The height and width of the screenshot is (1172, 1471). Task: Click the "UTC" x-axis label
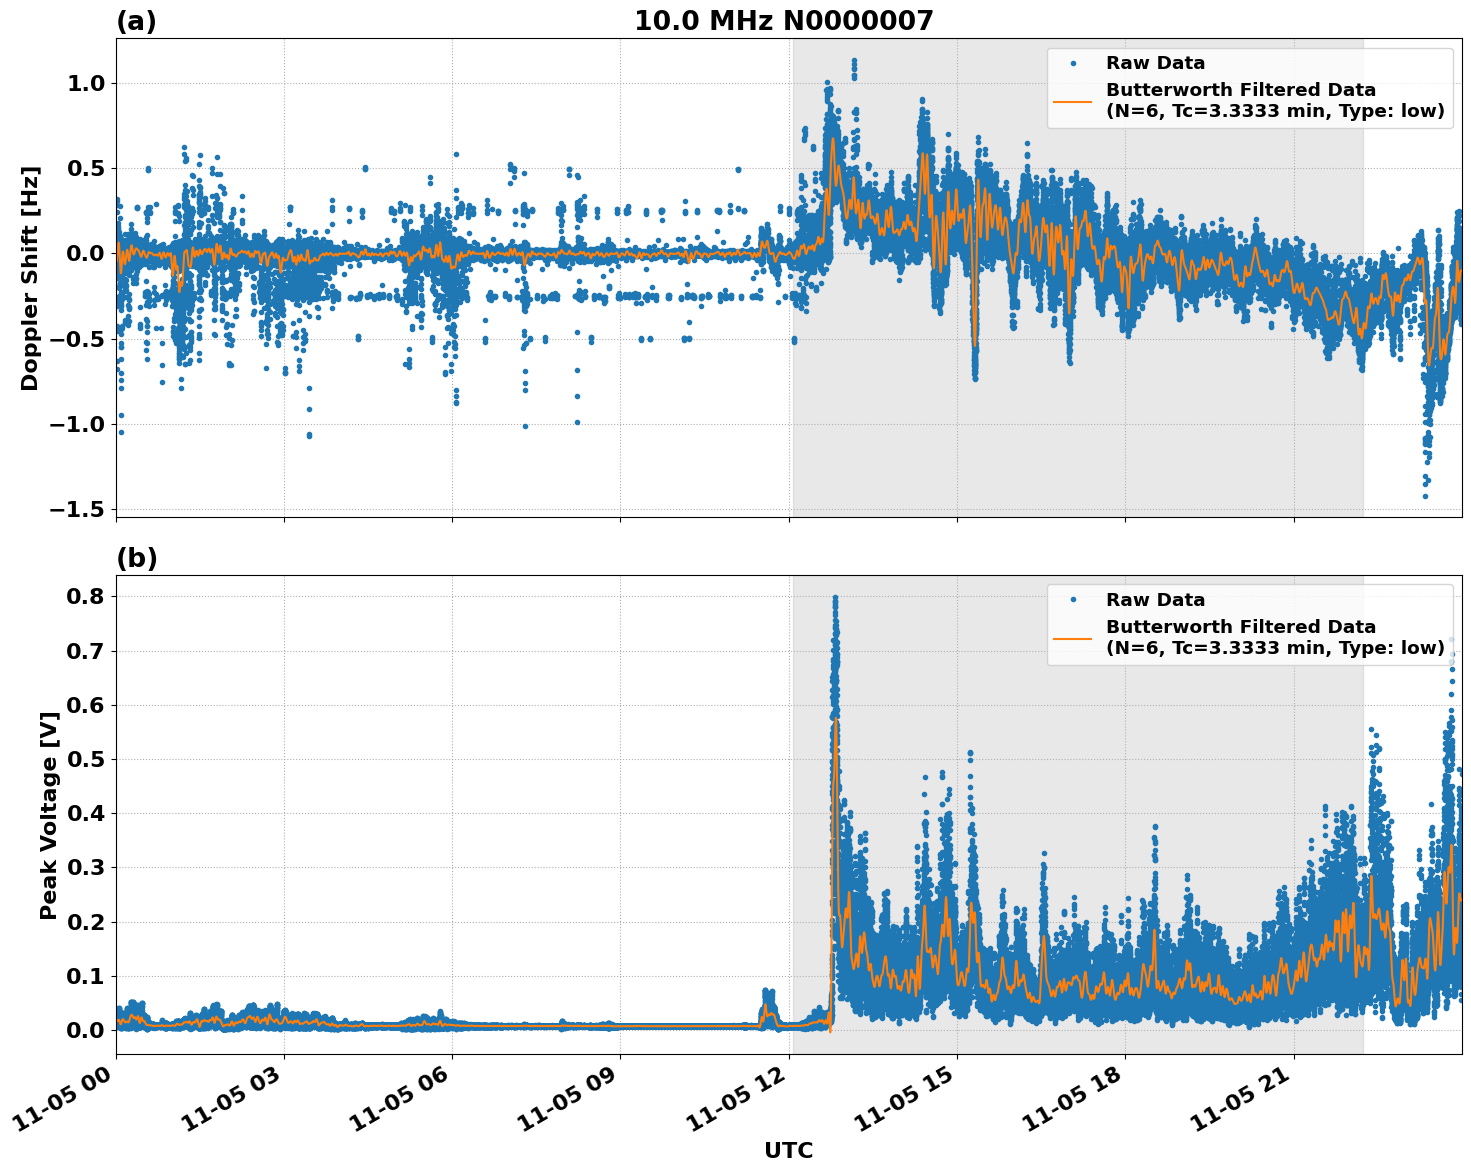(x=788, y=1150)
